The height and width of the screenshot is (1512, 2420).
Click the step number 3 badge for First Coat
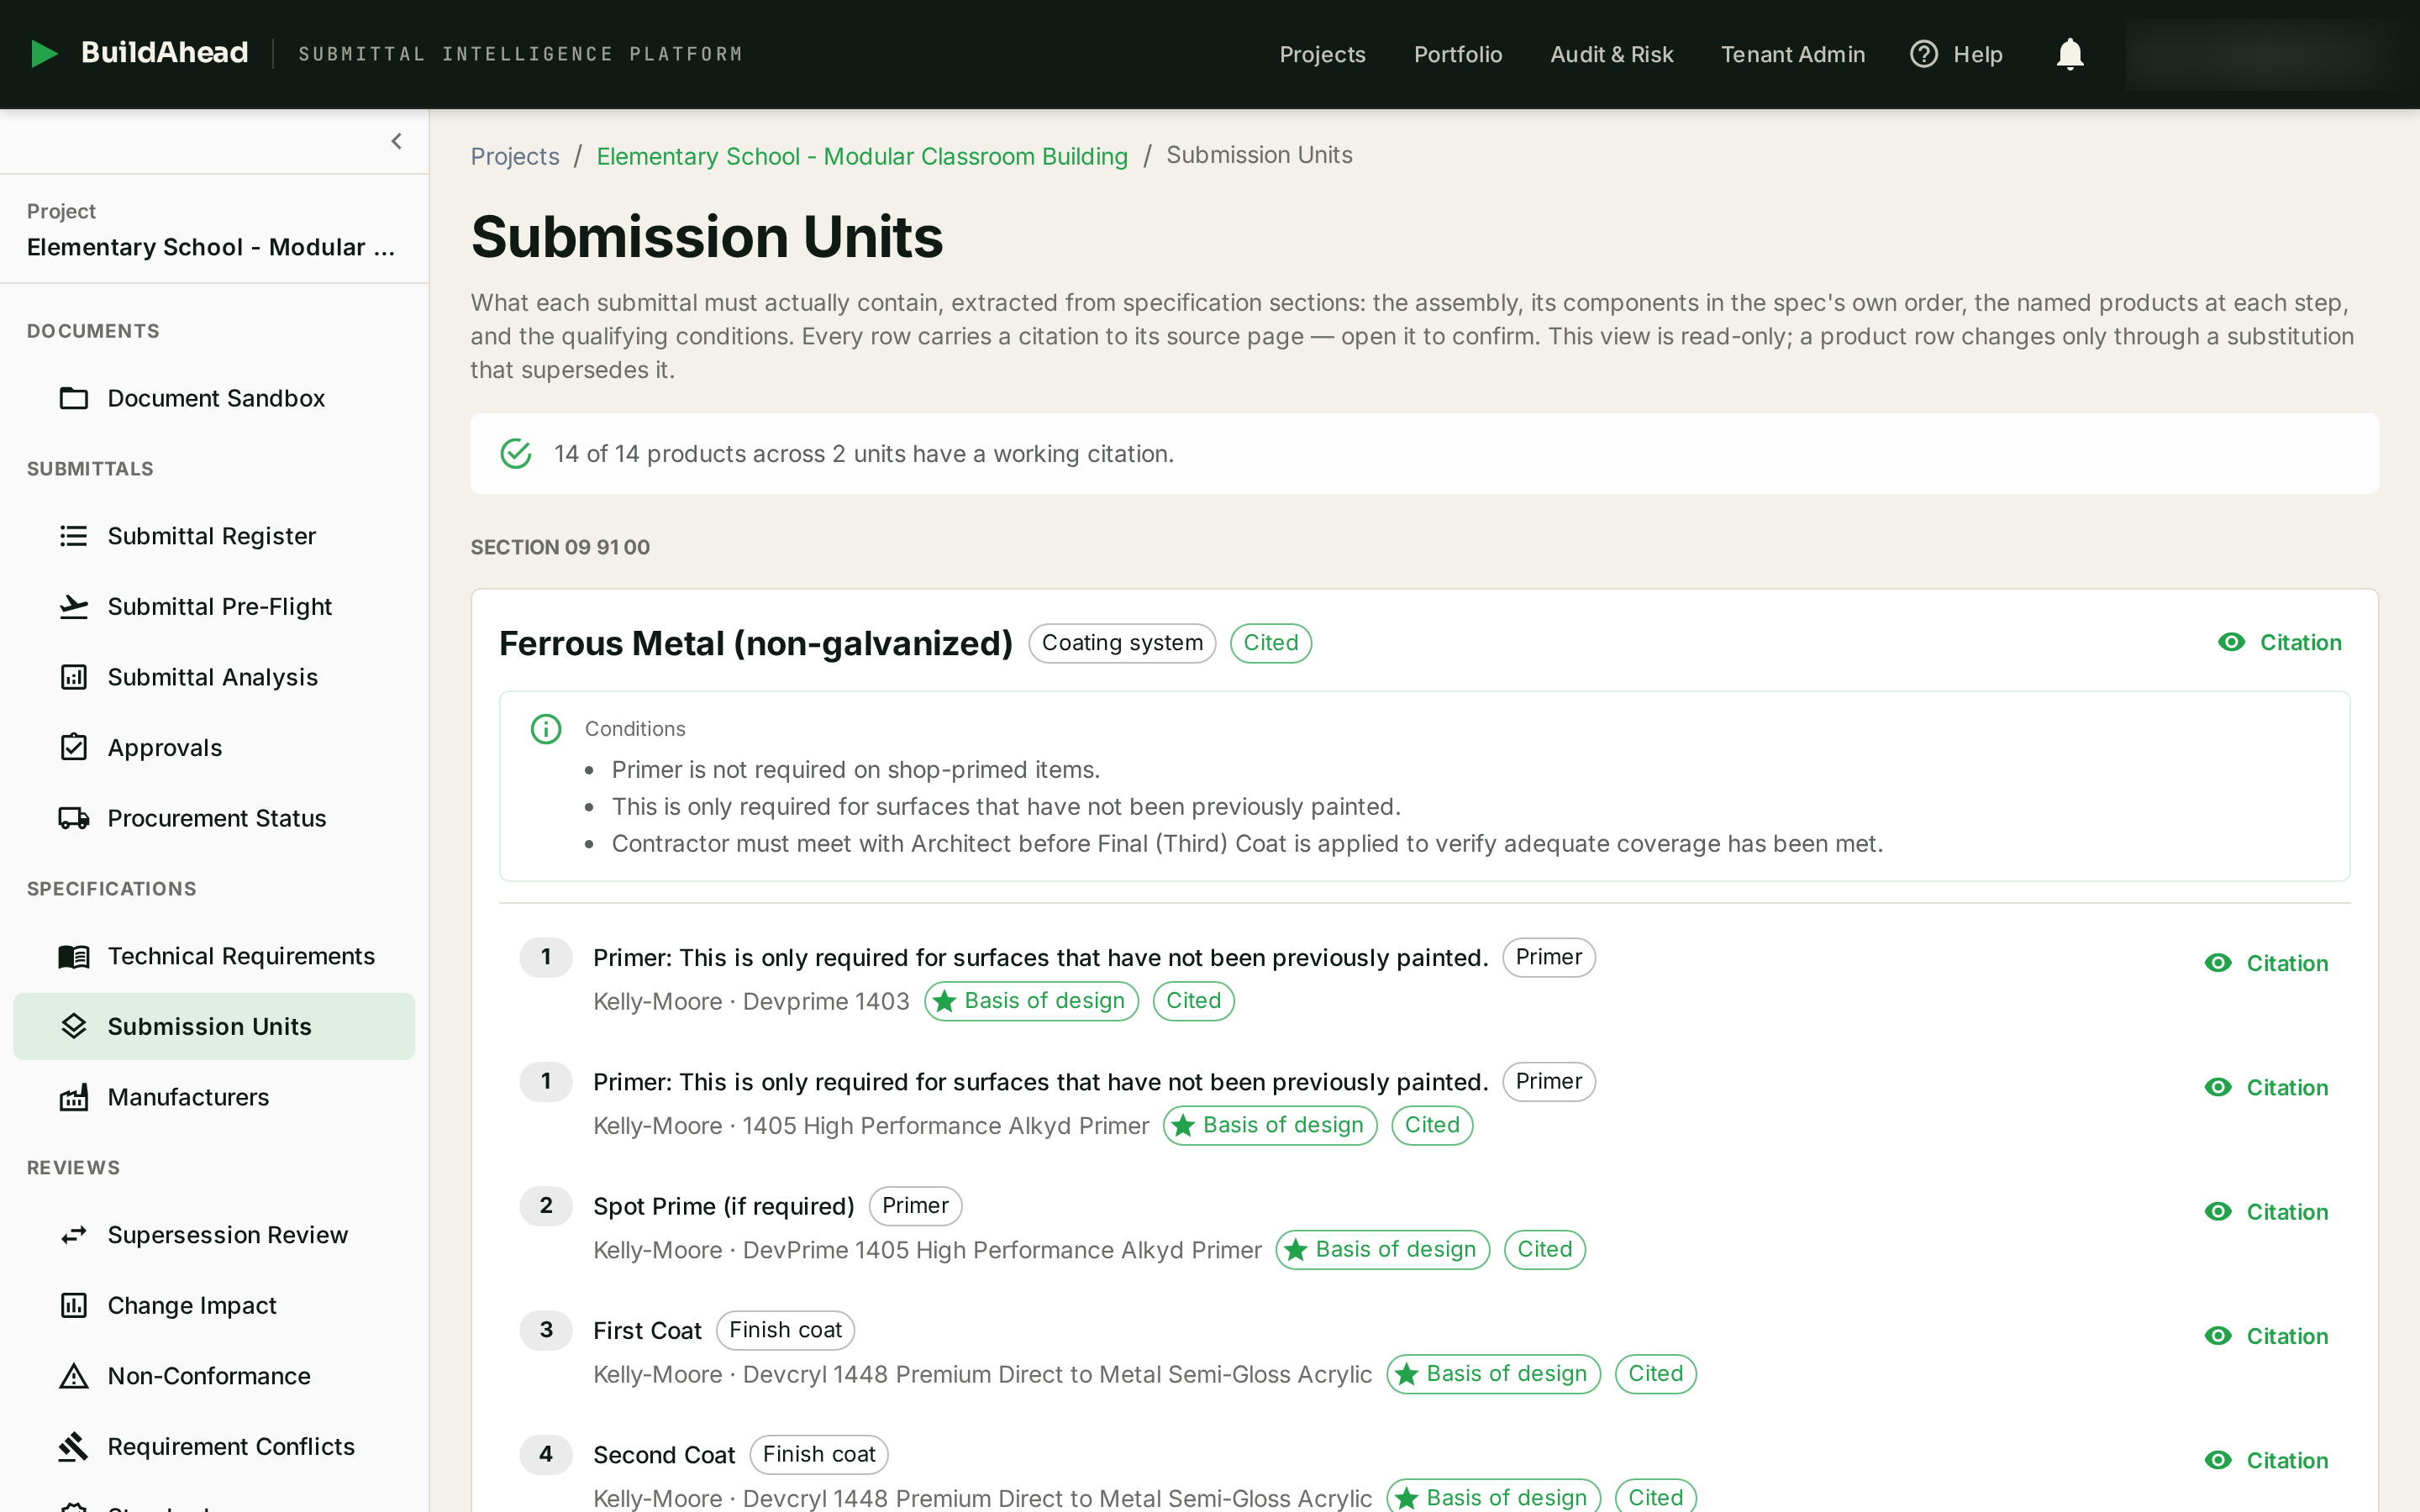(546, 1330)
